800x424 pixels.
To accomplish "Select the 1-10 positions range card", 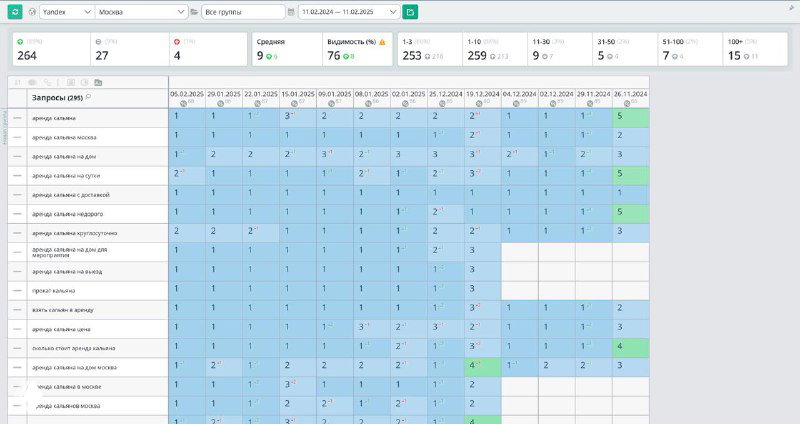I will (x=495, y=49).
